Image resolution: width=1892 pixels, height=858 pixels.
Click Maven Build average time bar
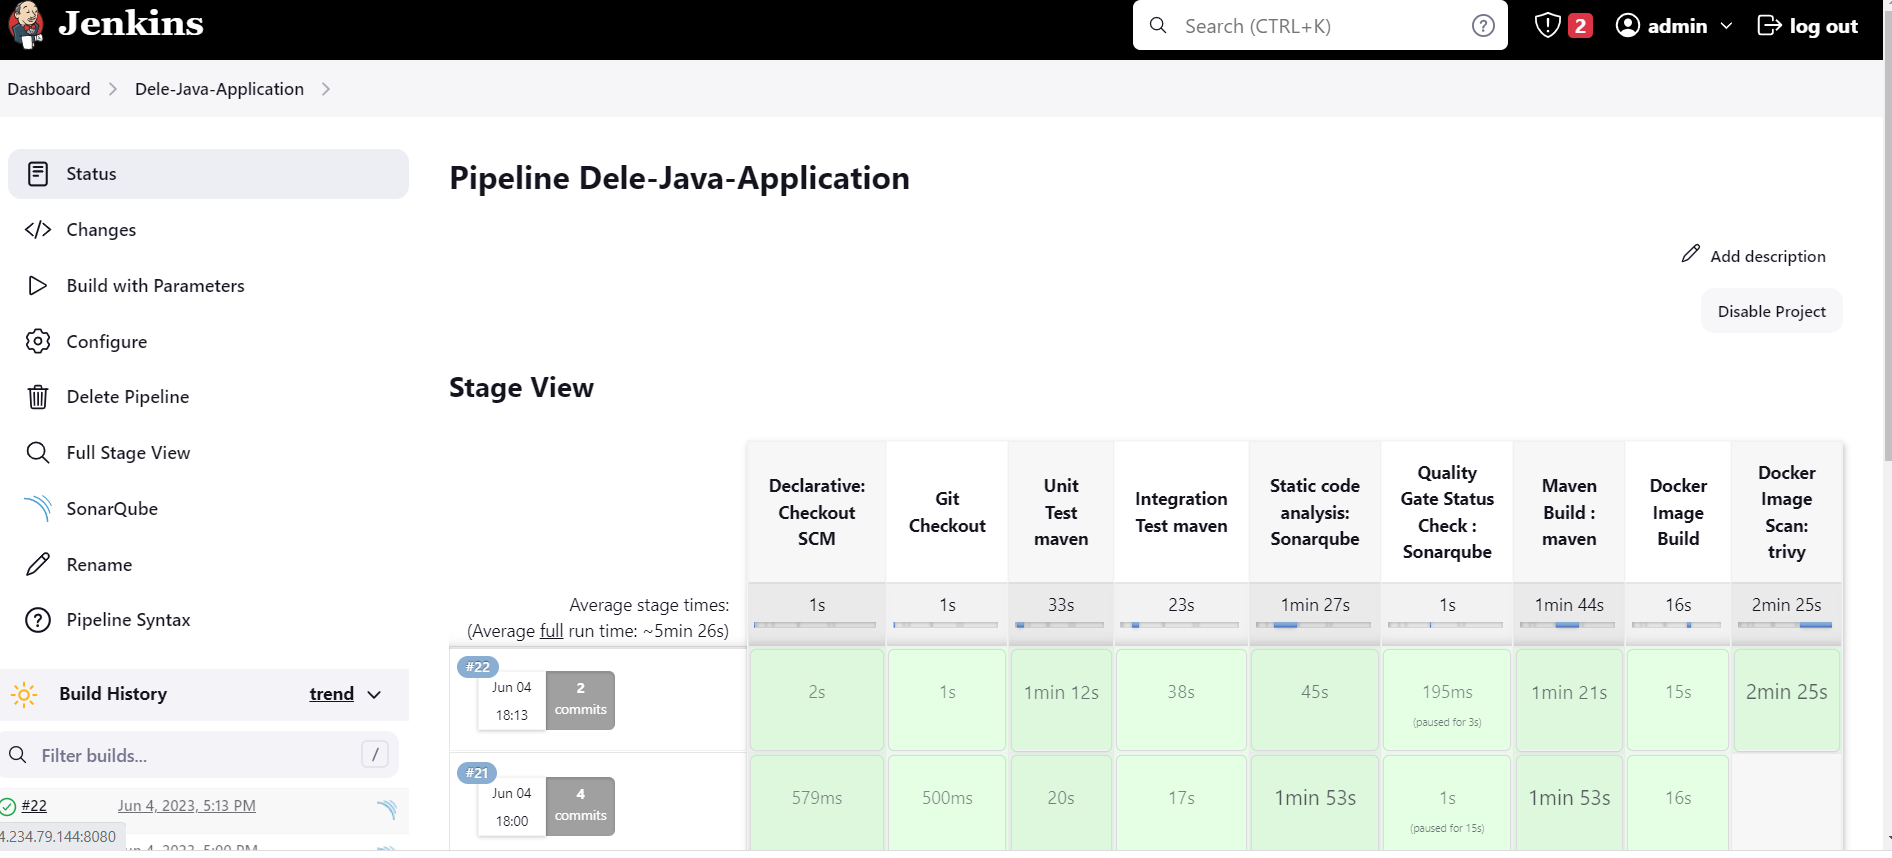pyautogui.click(x=1568, y=625)
